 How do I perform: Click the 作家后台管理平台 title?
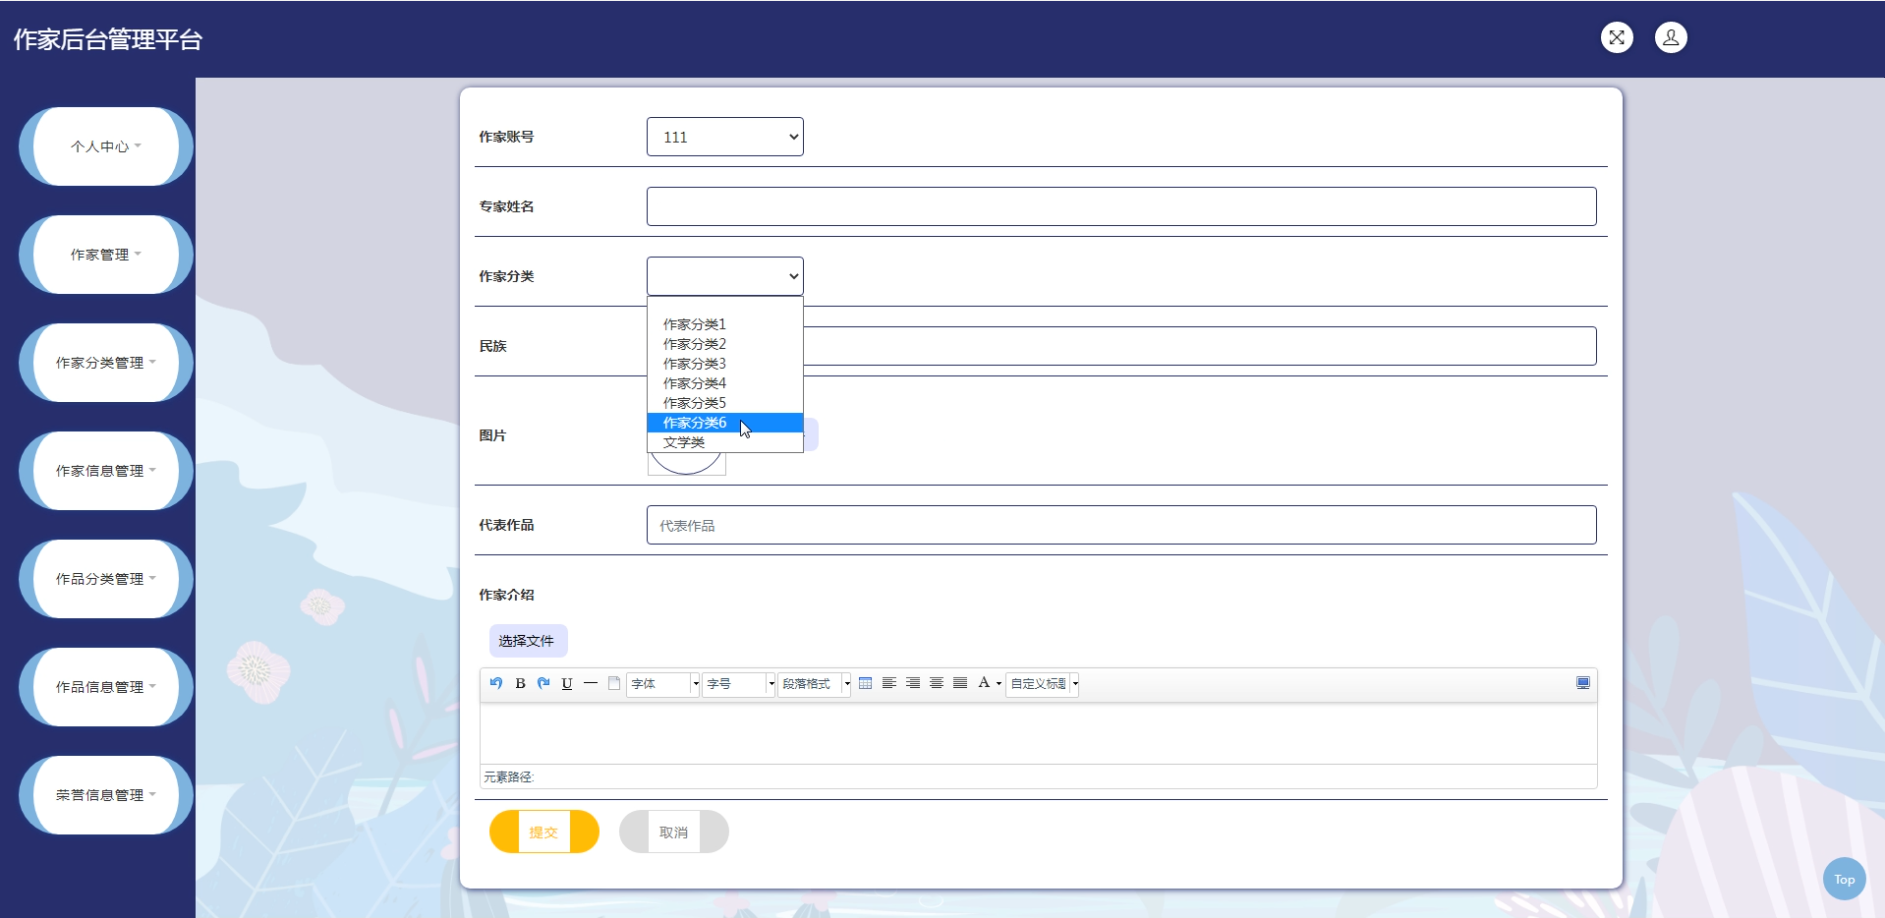108,39
